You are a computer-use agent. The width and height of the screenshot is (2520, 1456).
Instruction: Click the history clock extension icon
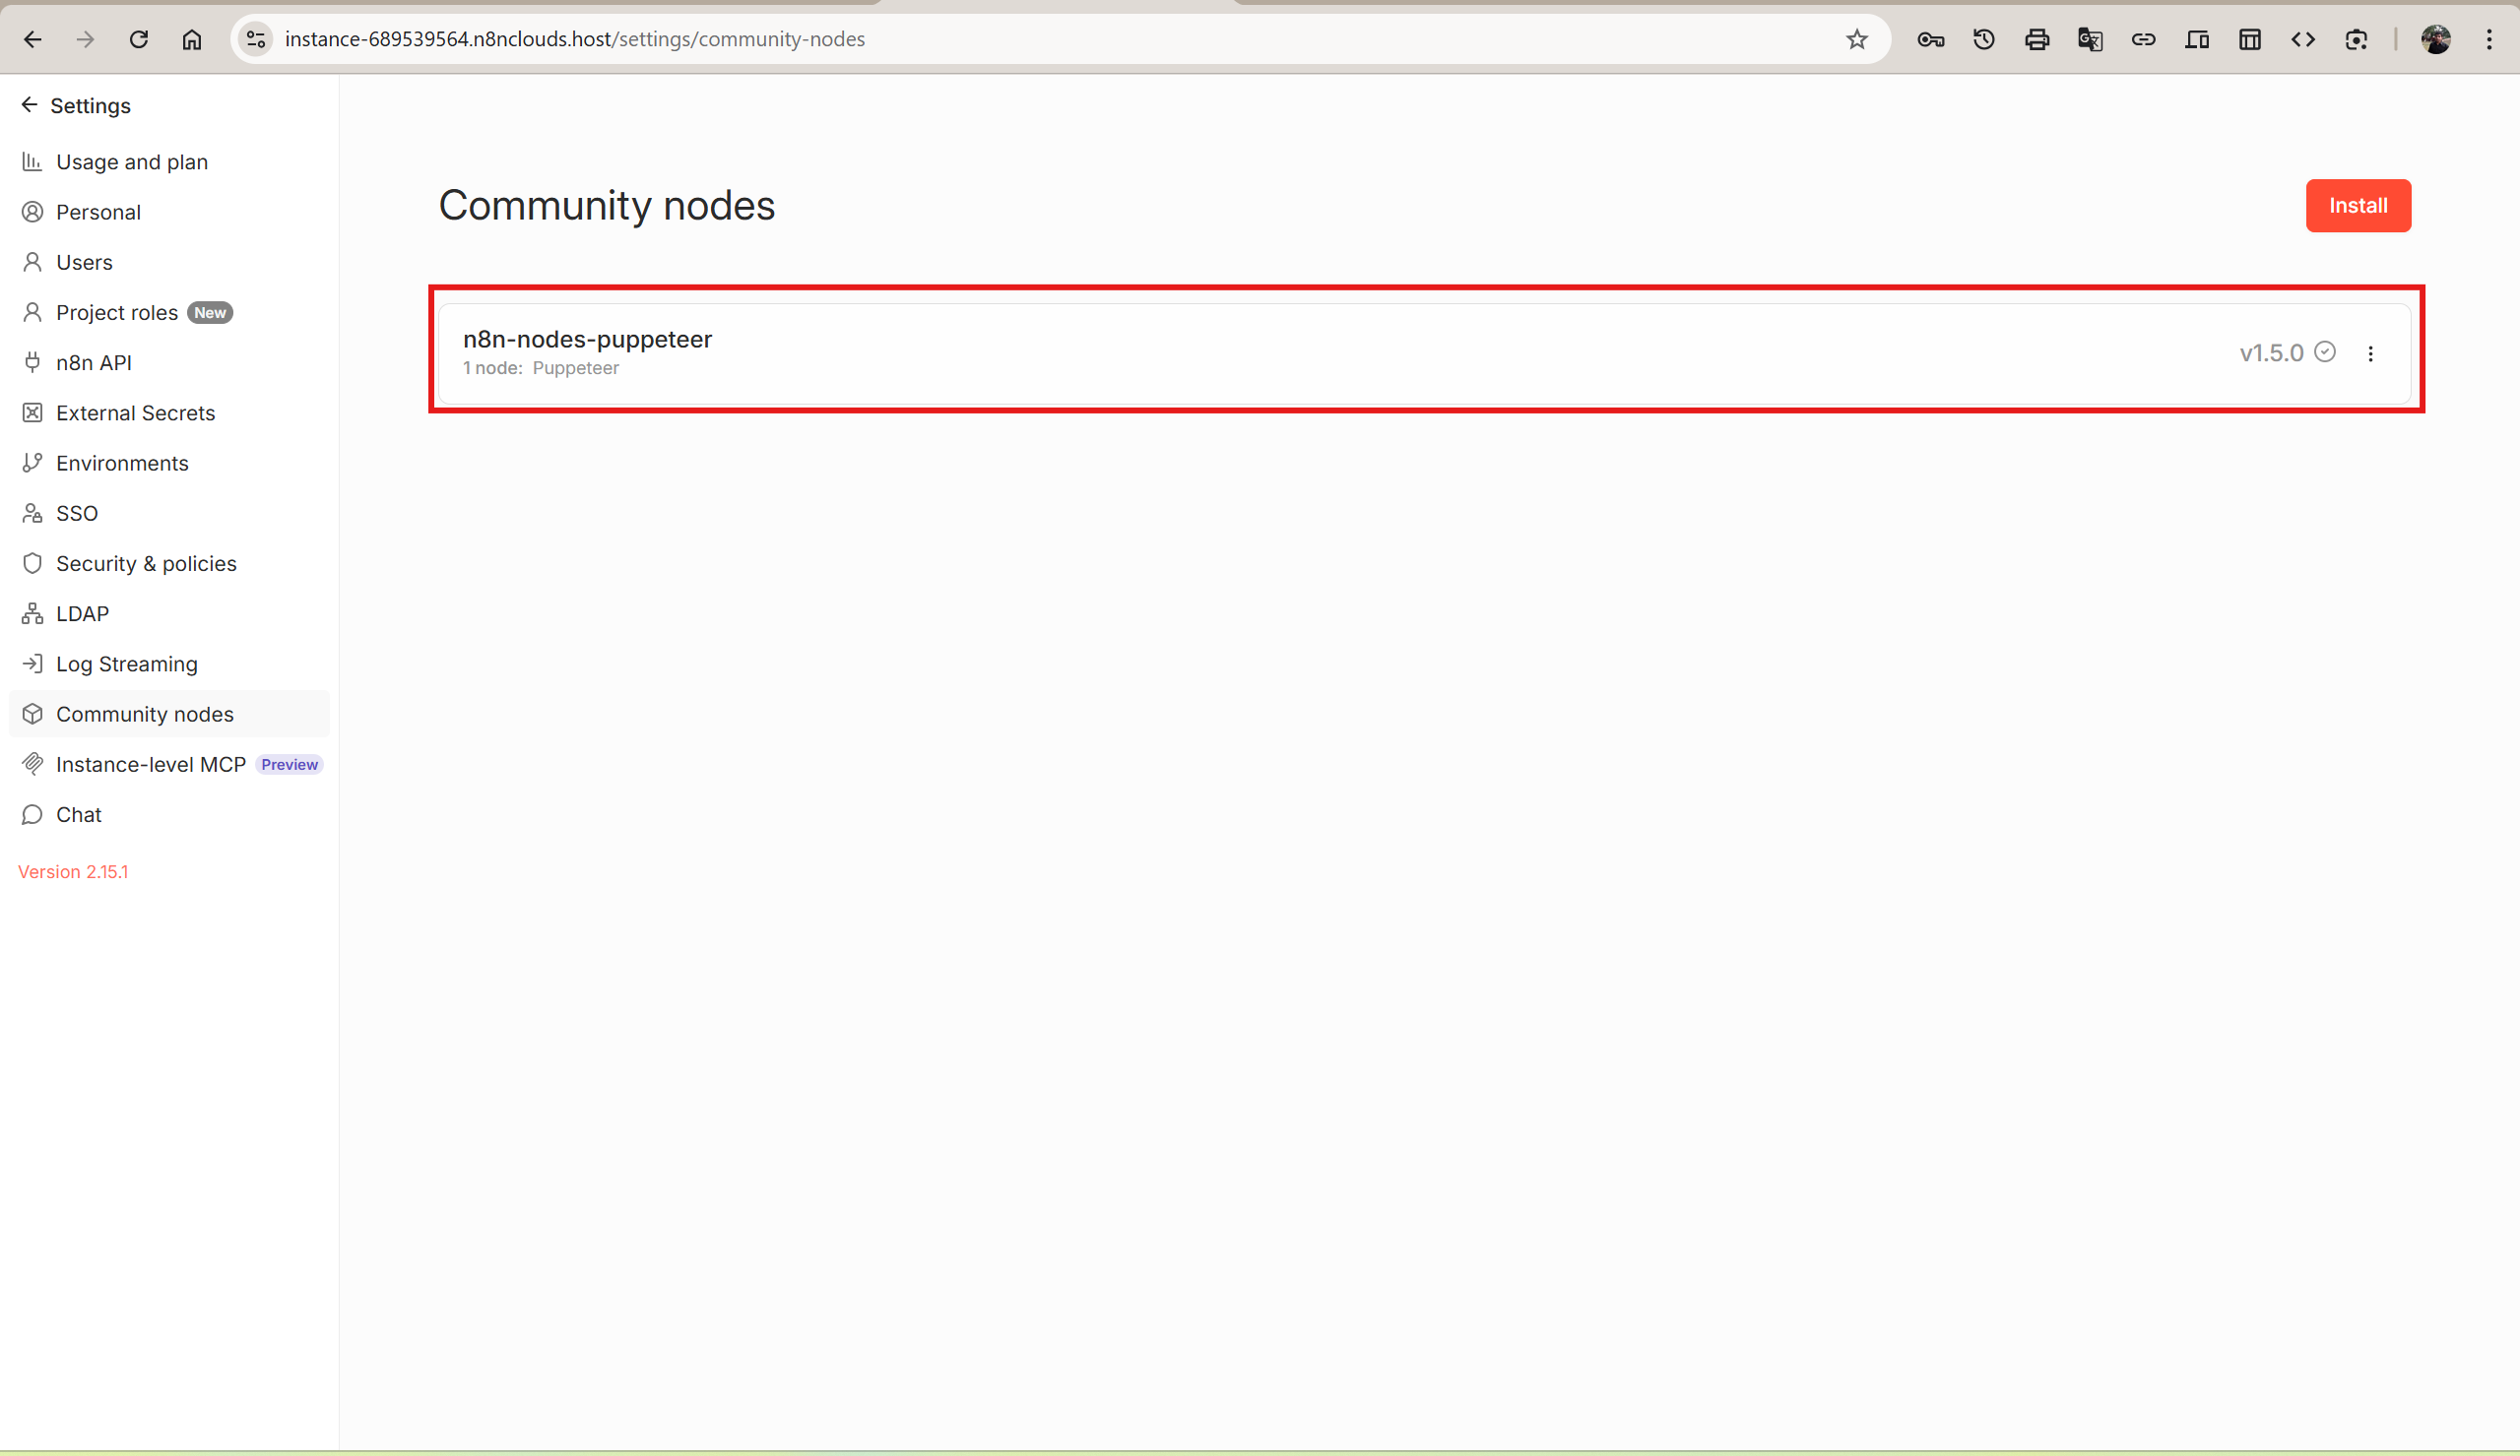[x=1984, y=39]
